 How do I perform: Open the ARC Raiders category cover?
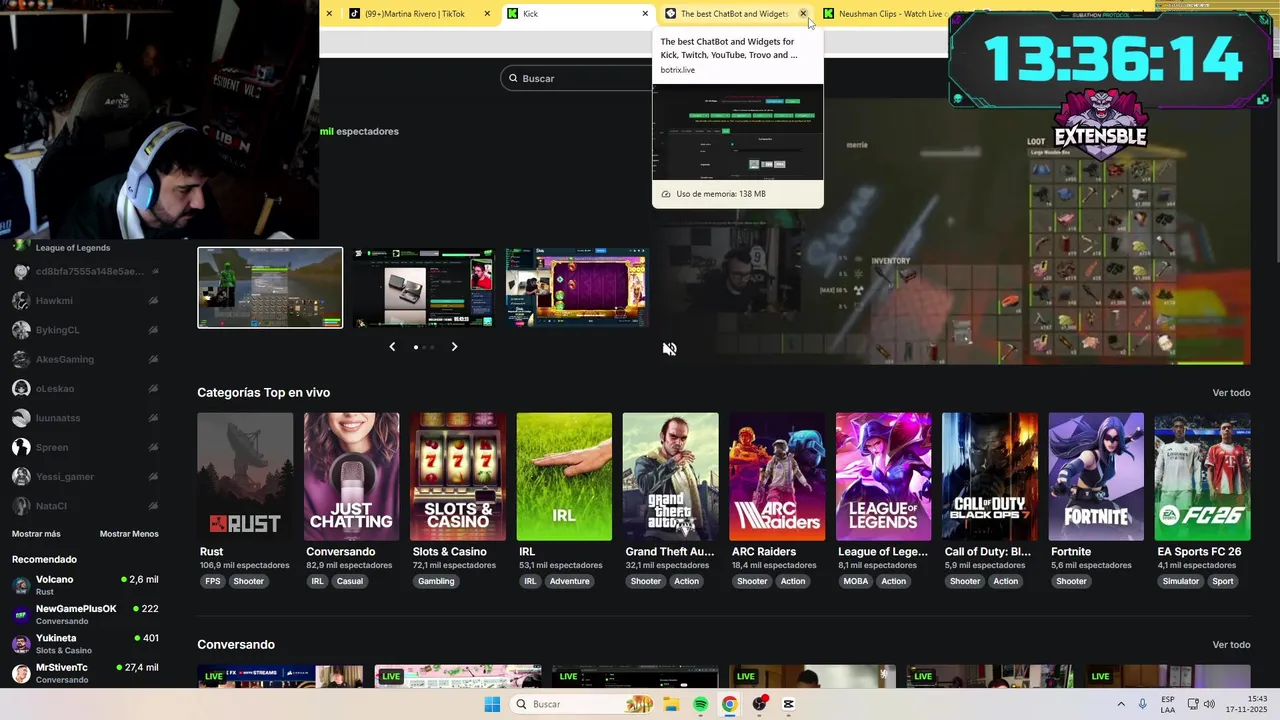point(777,477)
